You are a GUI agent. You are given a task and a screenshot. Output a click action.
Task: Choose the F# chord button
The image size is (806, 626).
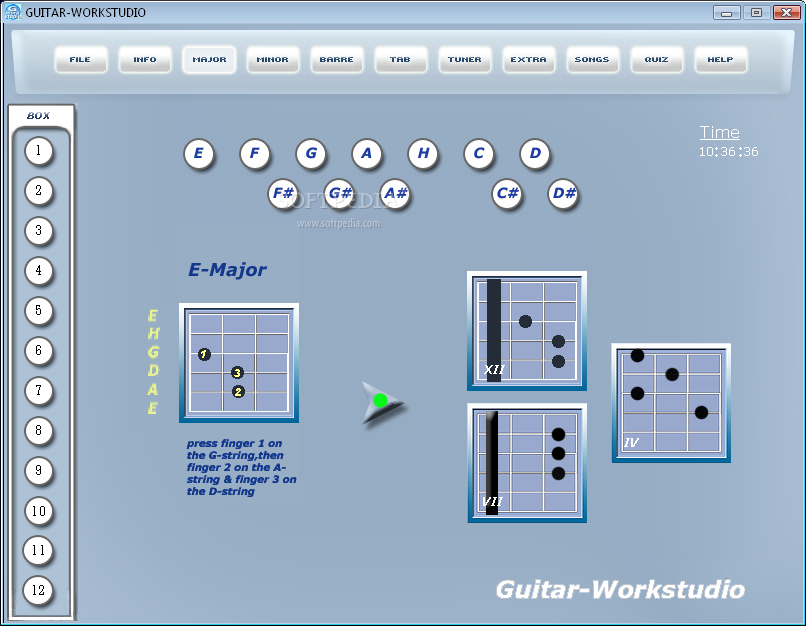[x=283, y=194]
